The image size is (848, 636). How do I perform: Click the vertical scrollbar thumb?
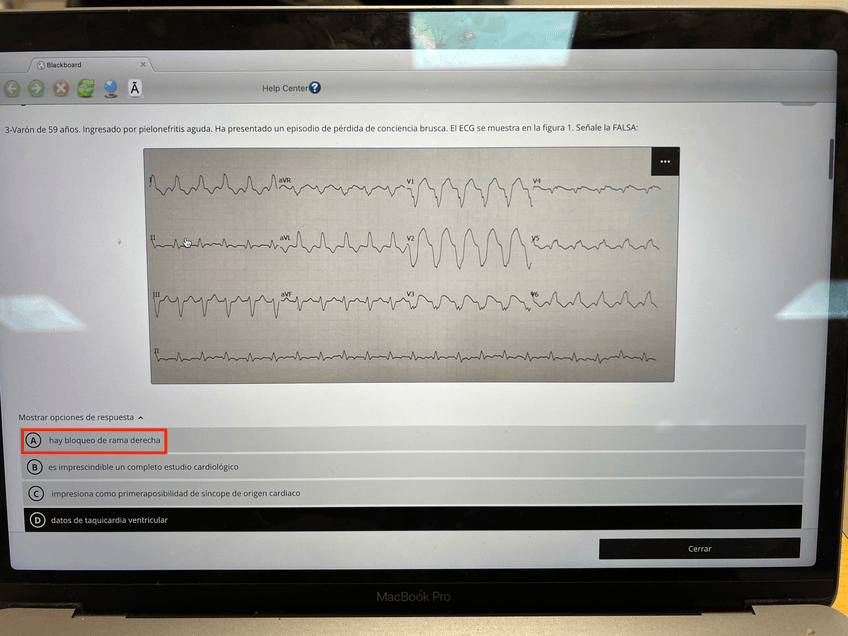click(x=831, y=159)
